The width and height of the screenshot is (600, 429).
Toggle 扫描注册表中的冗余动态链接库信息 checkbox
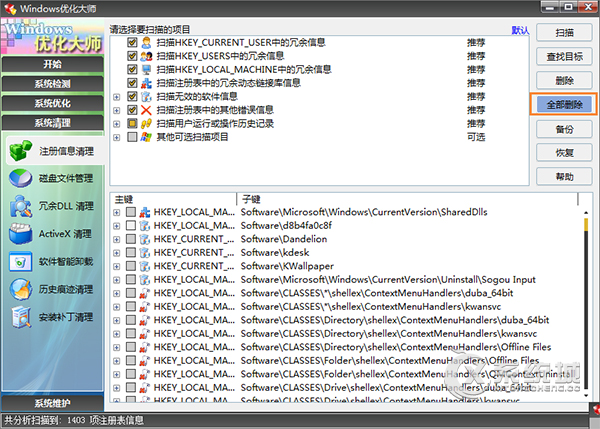(x=132, y=83)
